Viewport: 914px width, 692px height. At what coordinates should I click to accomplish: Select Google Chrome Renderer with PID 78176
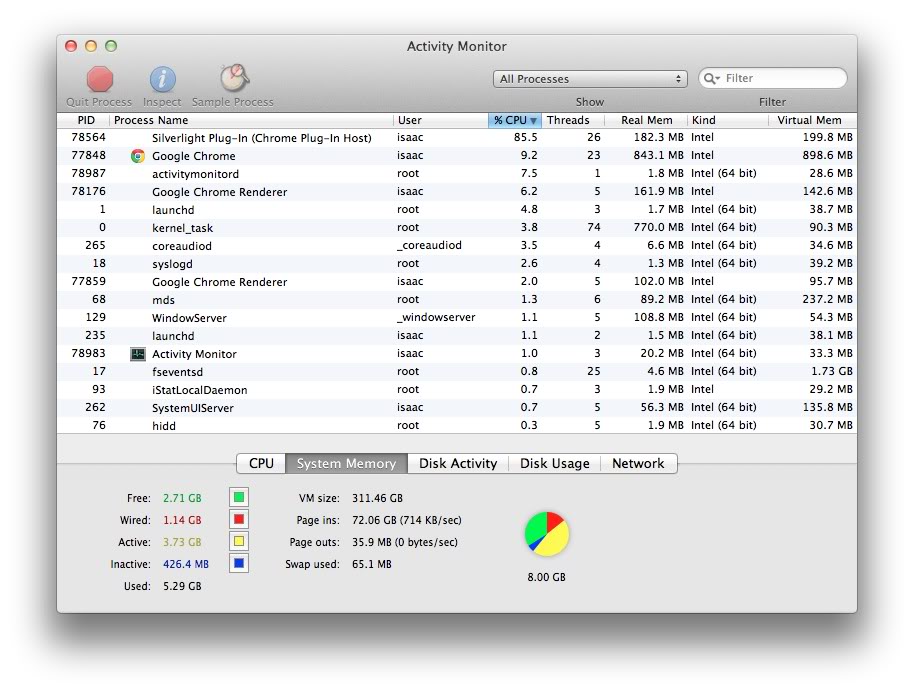pos(457,192)
